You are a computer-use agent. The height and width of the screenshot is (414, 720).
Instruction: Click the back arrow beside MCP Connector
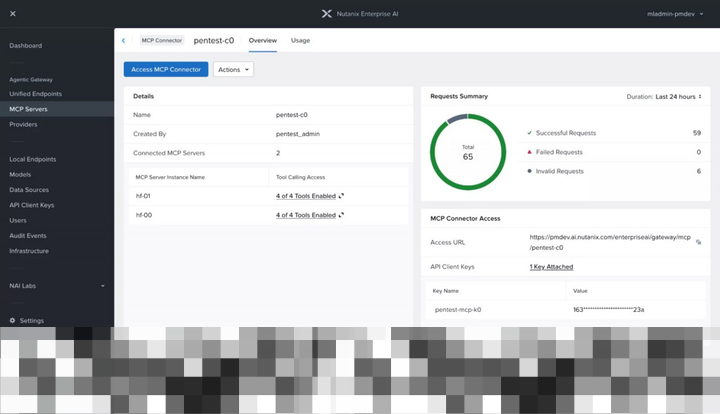pyautogui.click(x=124, y=40)
